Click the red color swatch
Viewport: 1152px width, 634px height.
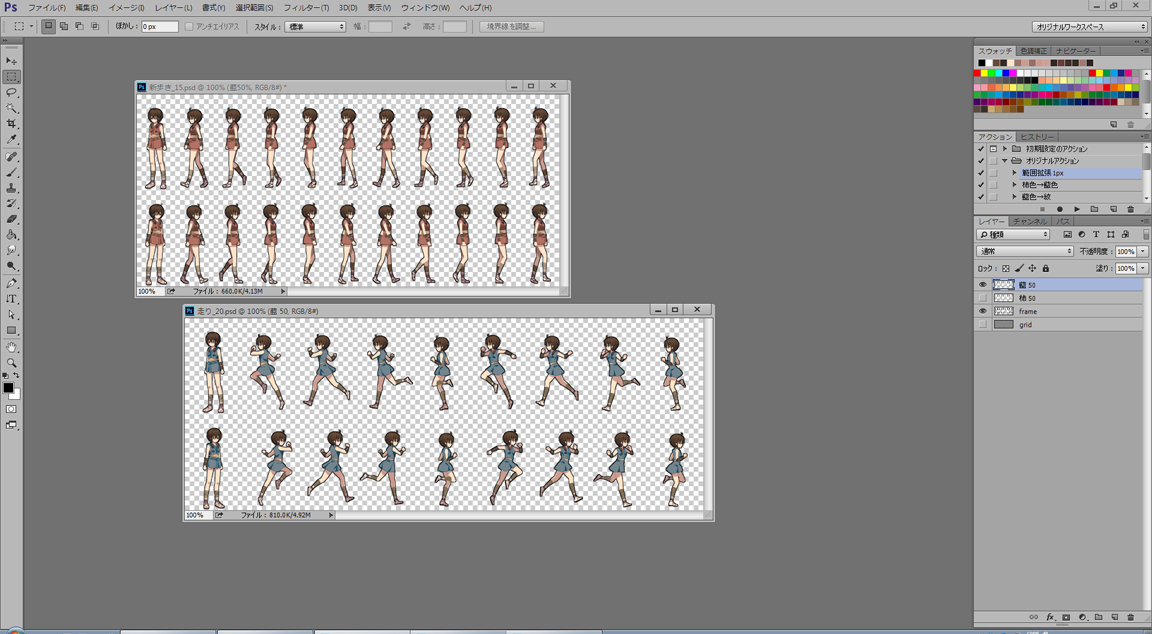pos(978,73)
